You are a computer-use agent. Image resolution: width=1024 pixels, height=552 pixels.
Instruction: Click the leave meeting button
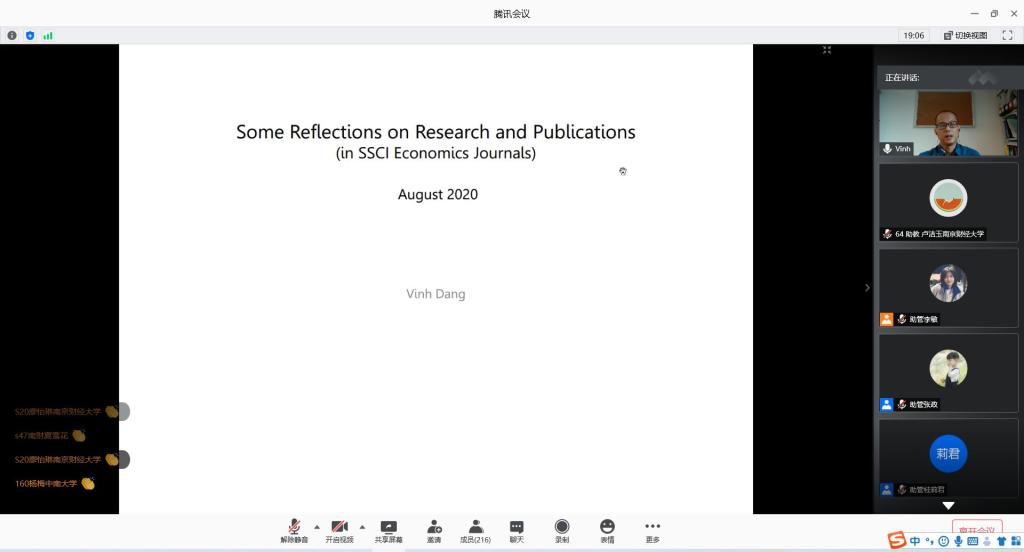(x=976, y=529)
